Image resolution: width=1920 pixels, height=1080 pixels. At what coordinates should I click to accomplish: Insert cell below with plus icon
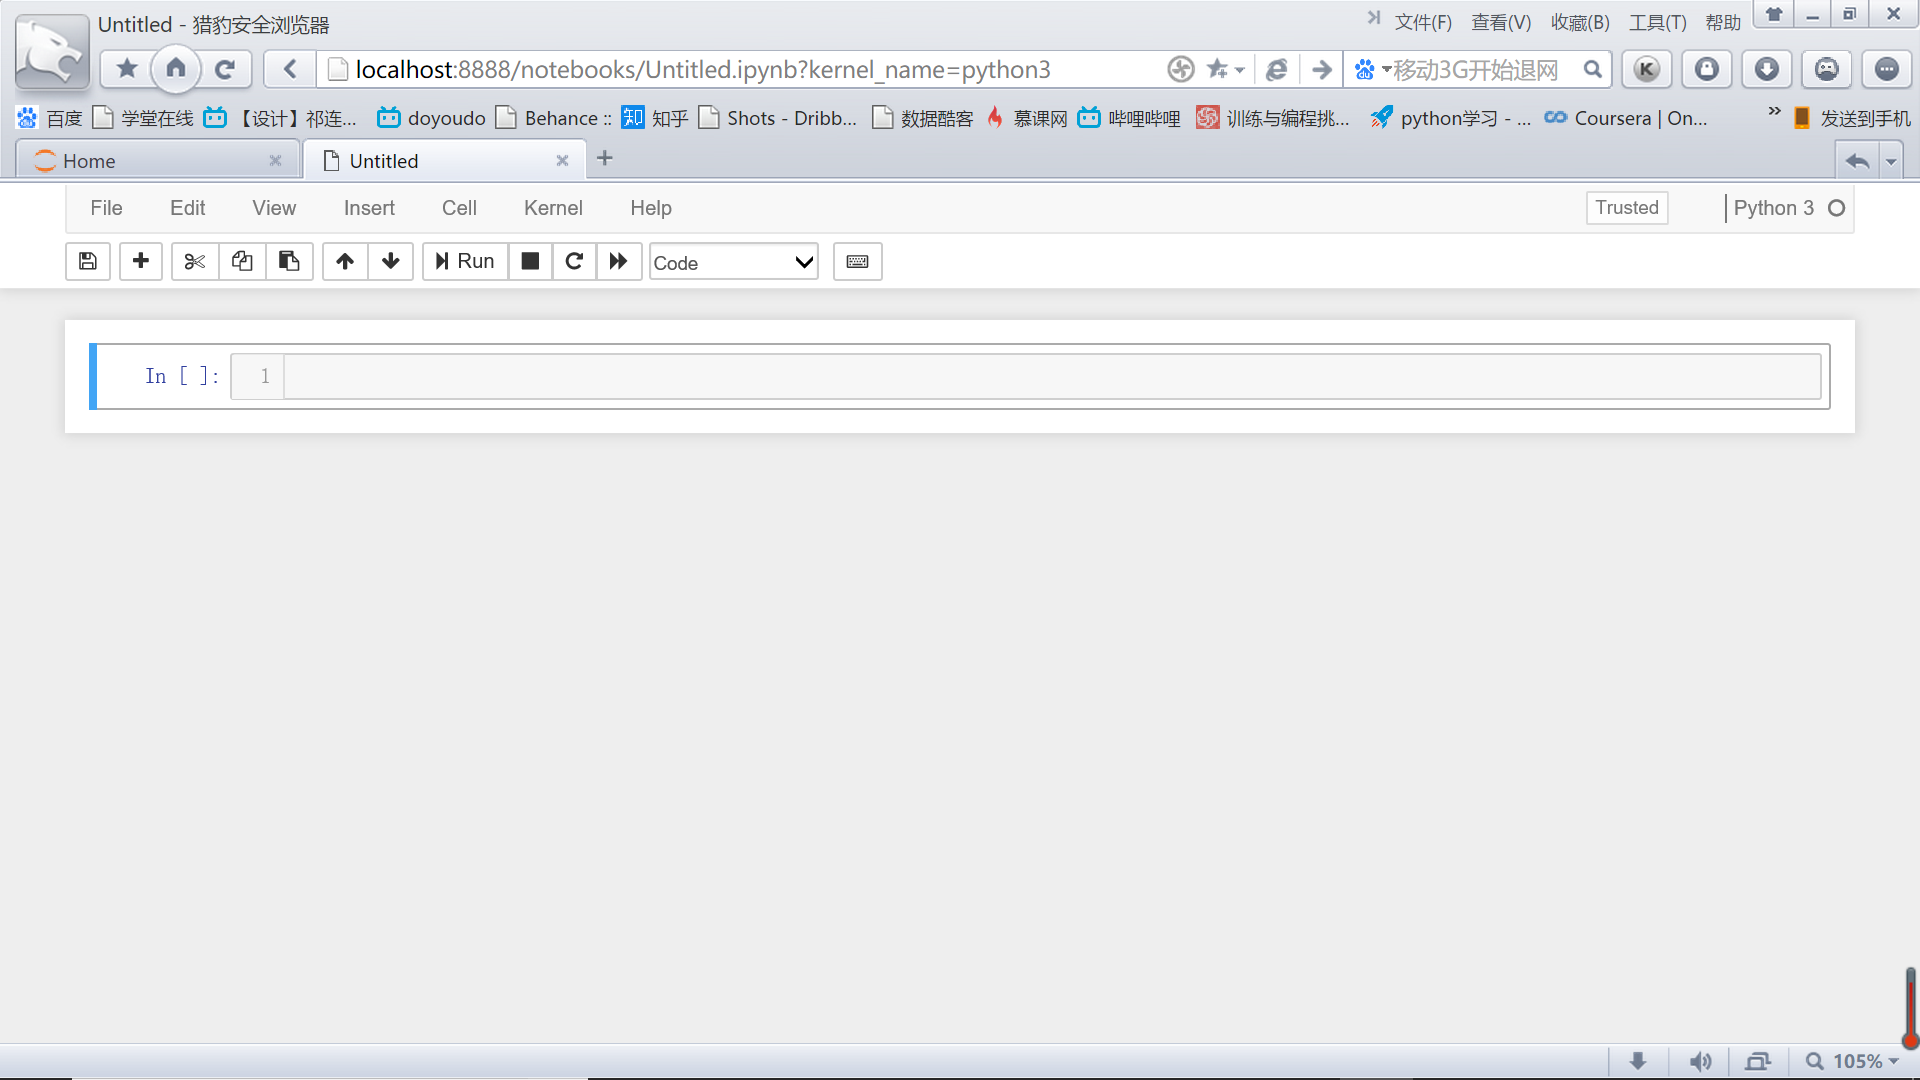point(141,262)
